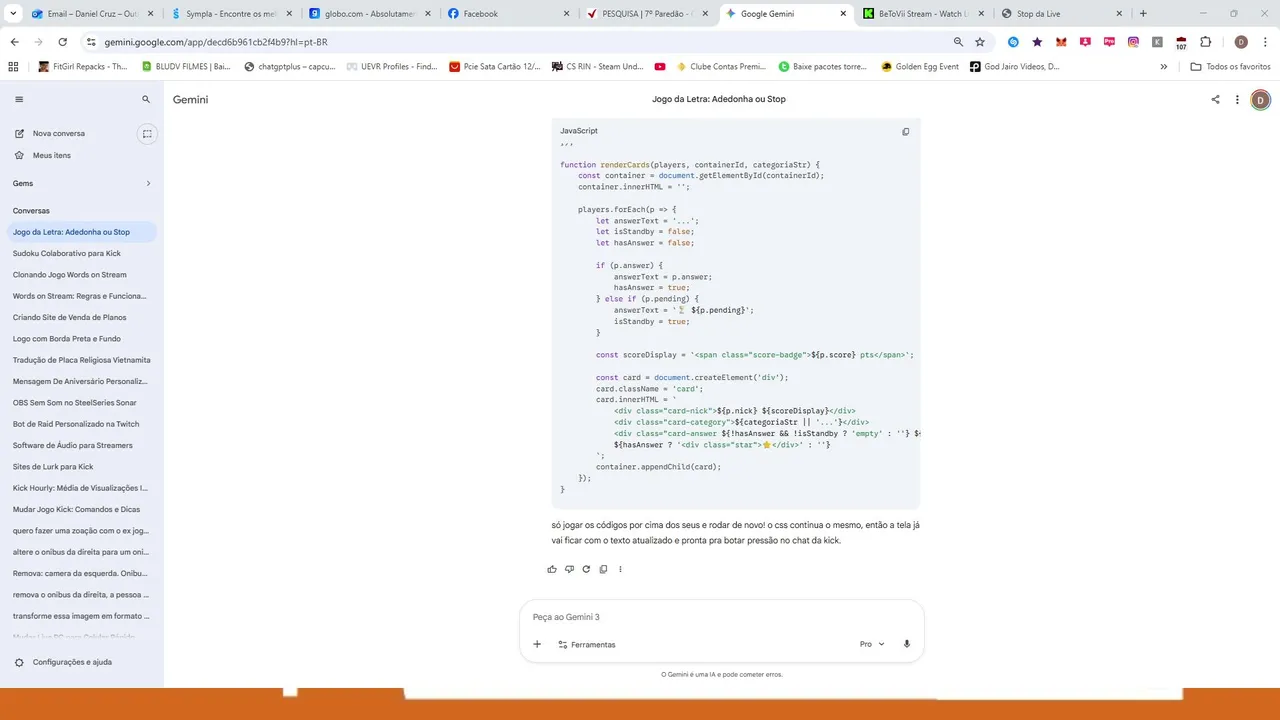The width and height of the screenshot is (1280, 720).
Task: Open Software de Áudio para Streamers conversation
Action: pyautogui.click(x=80, y=445)
